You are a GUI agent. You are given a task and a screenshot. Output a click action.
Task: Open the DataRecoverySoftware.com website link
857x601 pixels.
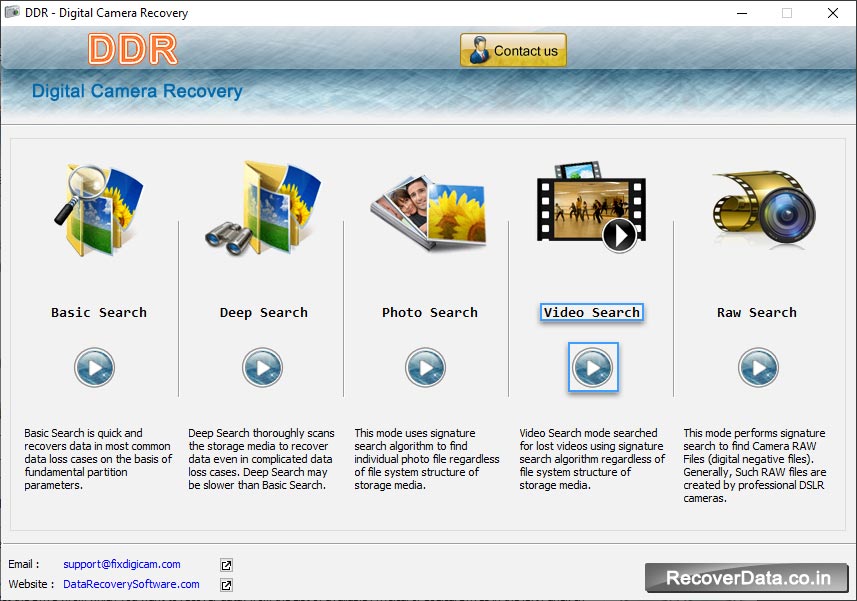(x=131, y=584)
